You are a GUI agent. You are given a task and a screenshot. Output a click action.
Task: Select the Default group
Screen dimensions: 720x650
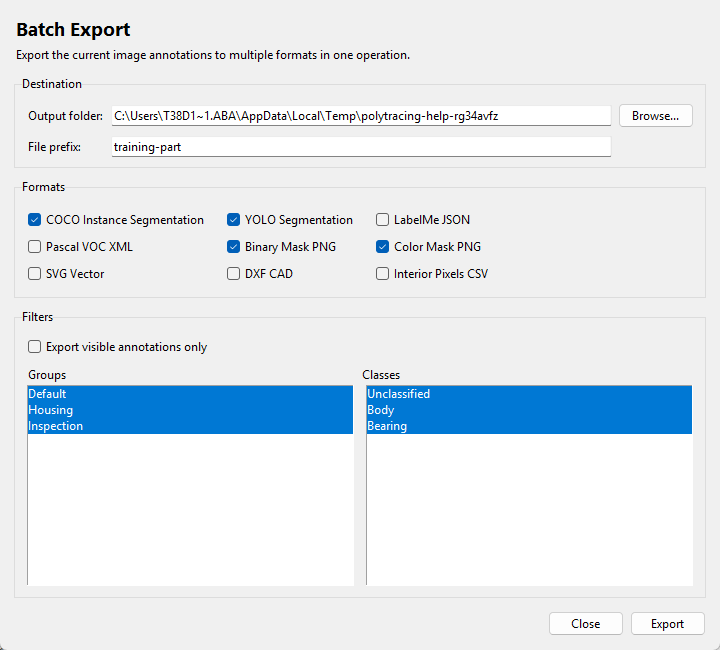[190, 394]
